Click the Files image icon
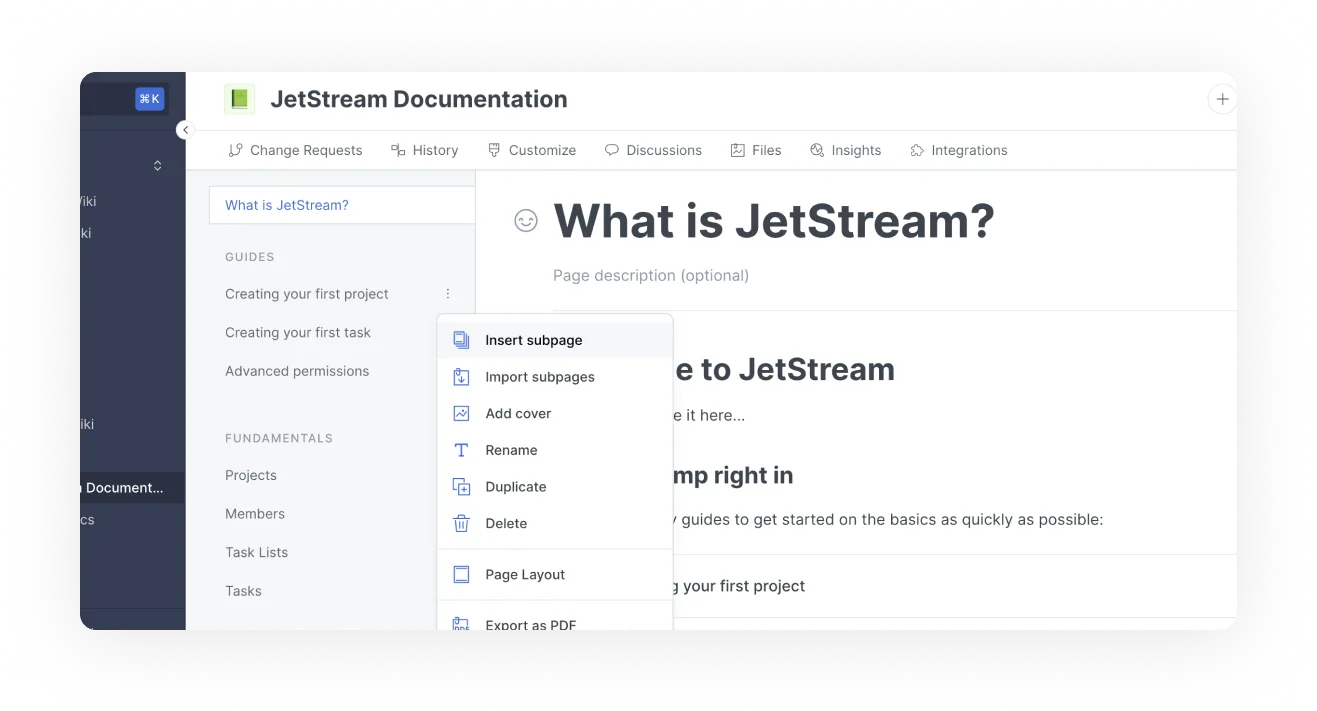The height and width of the screenshot is (711, 1317). 738,150
